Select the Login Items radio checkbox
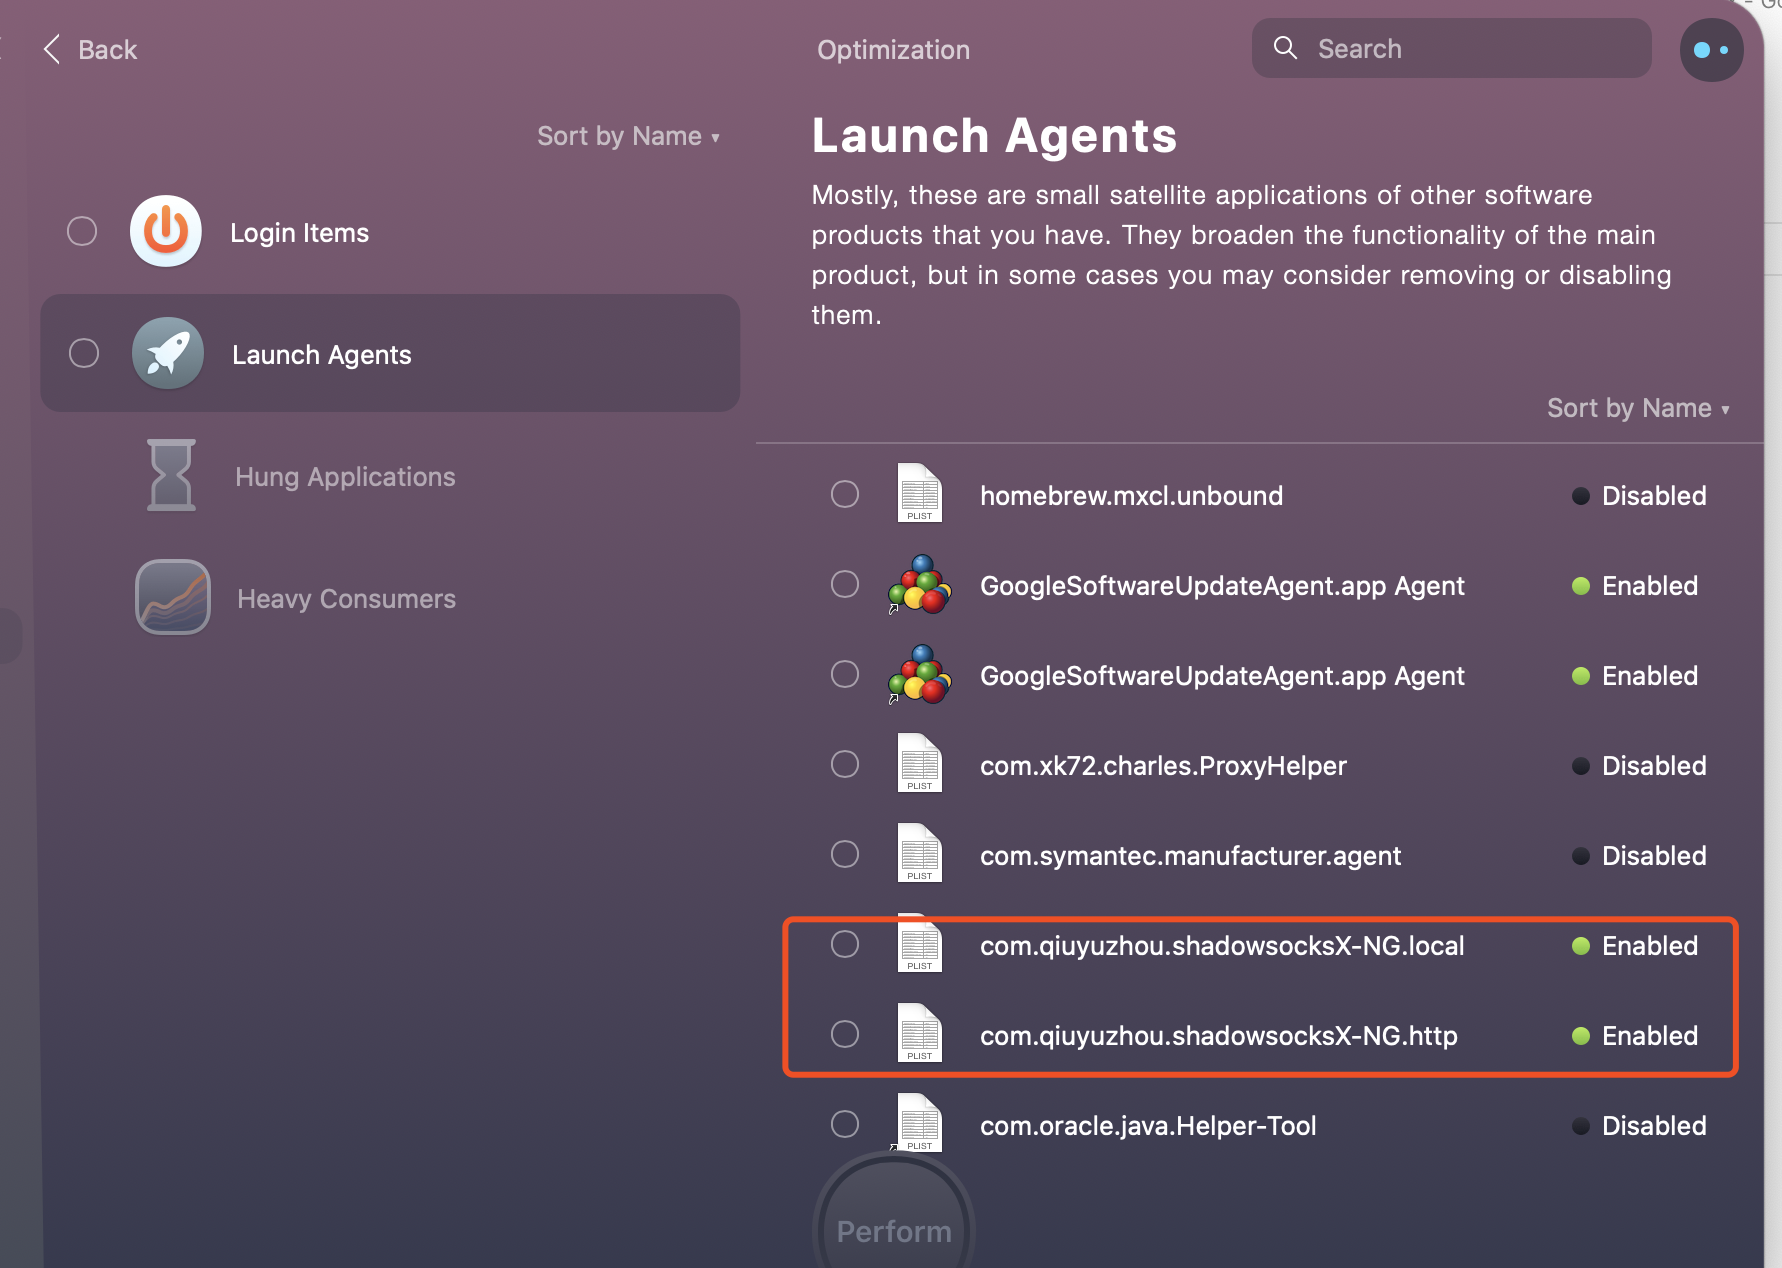Image resolution: width=1782 pixels, height=1268 pixels. [82, 232]
